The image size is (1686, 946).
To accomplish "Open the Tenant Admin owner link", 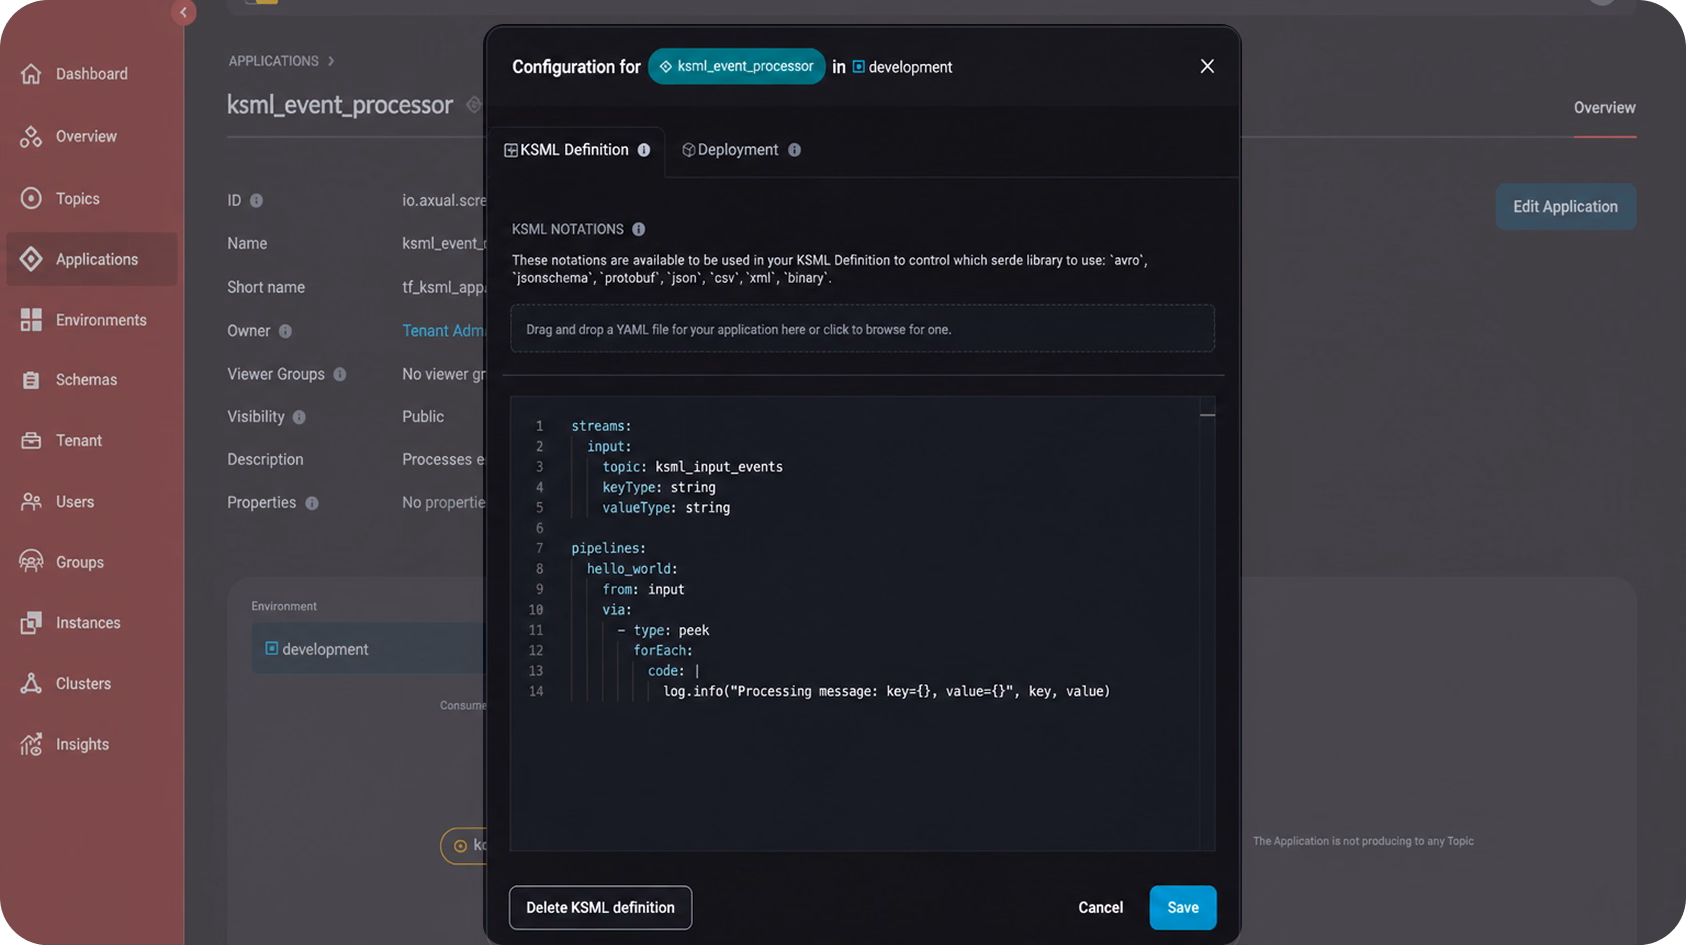I will (x=443, y=331).
